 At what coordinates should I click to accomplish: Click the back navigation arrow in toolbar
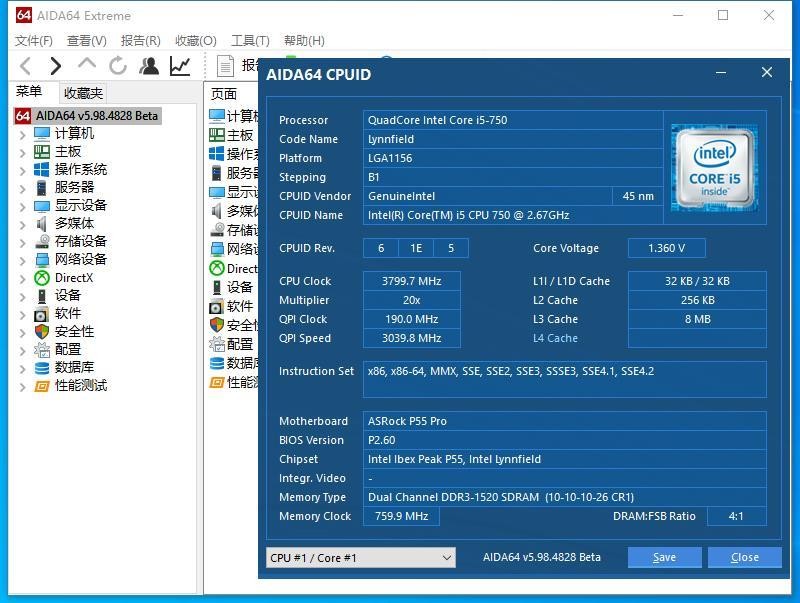[x=25, y=66]
